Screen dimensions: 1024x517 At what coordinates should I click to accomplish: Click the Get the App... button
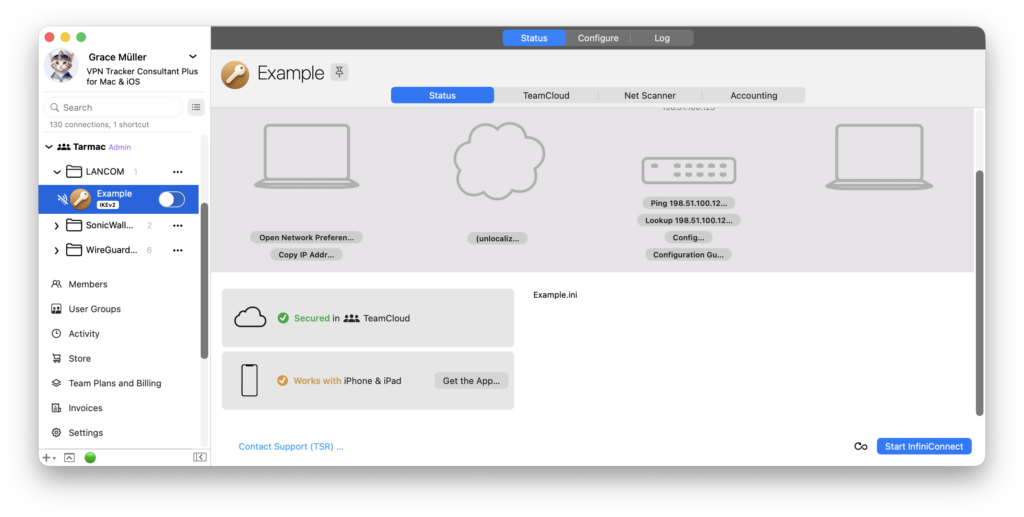click(x=472, y=381)
